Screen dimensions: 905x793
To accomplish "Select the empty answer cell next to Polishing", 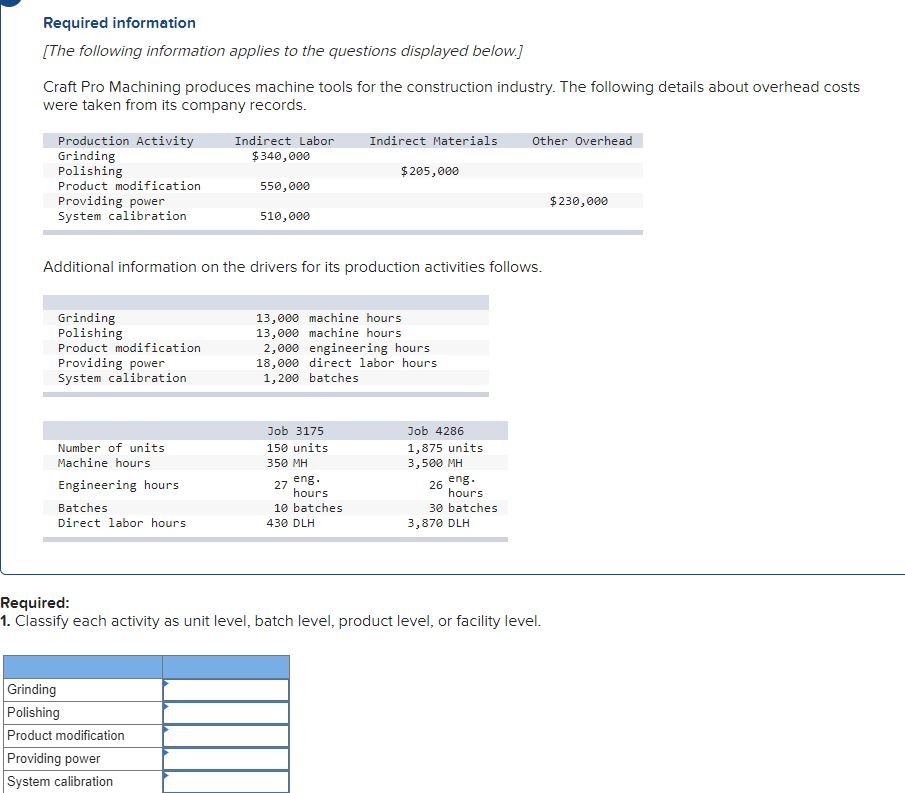I will [230, 712].
